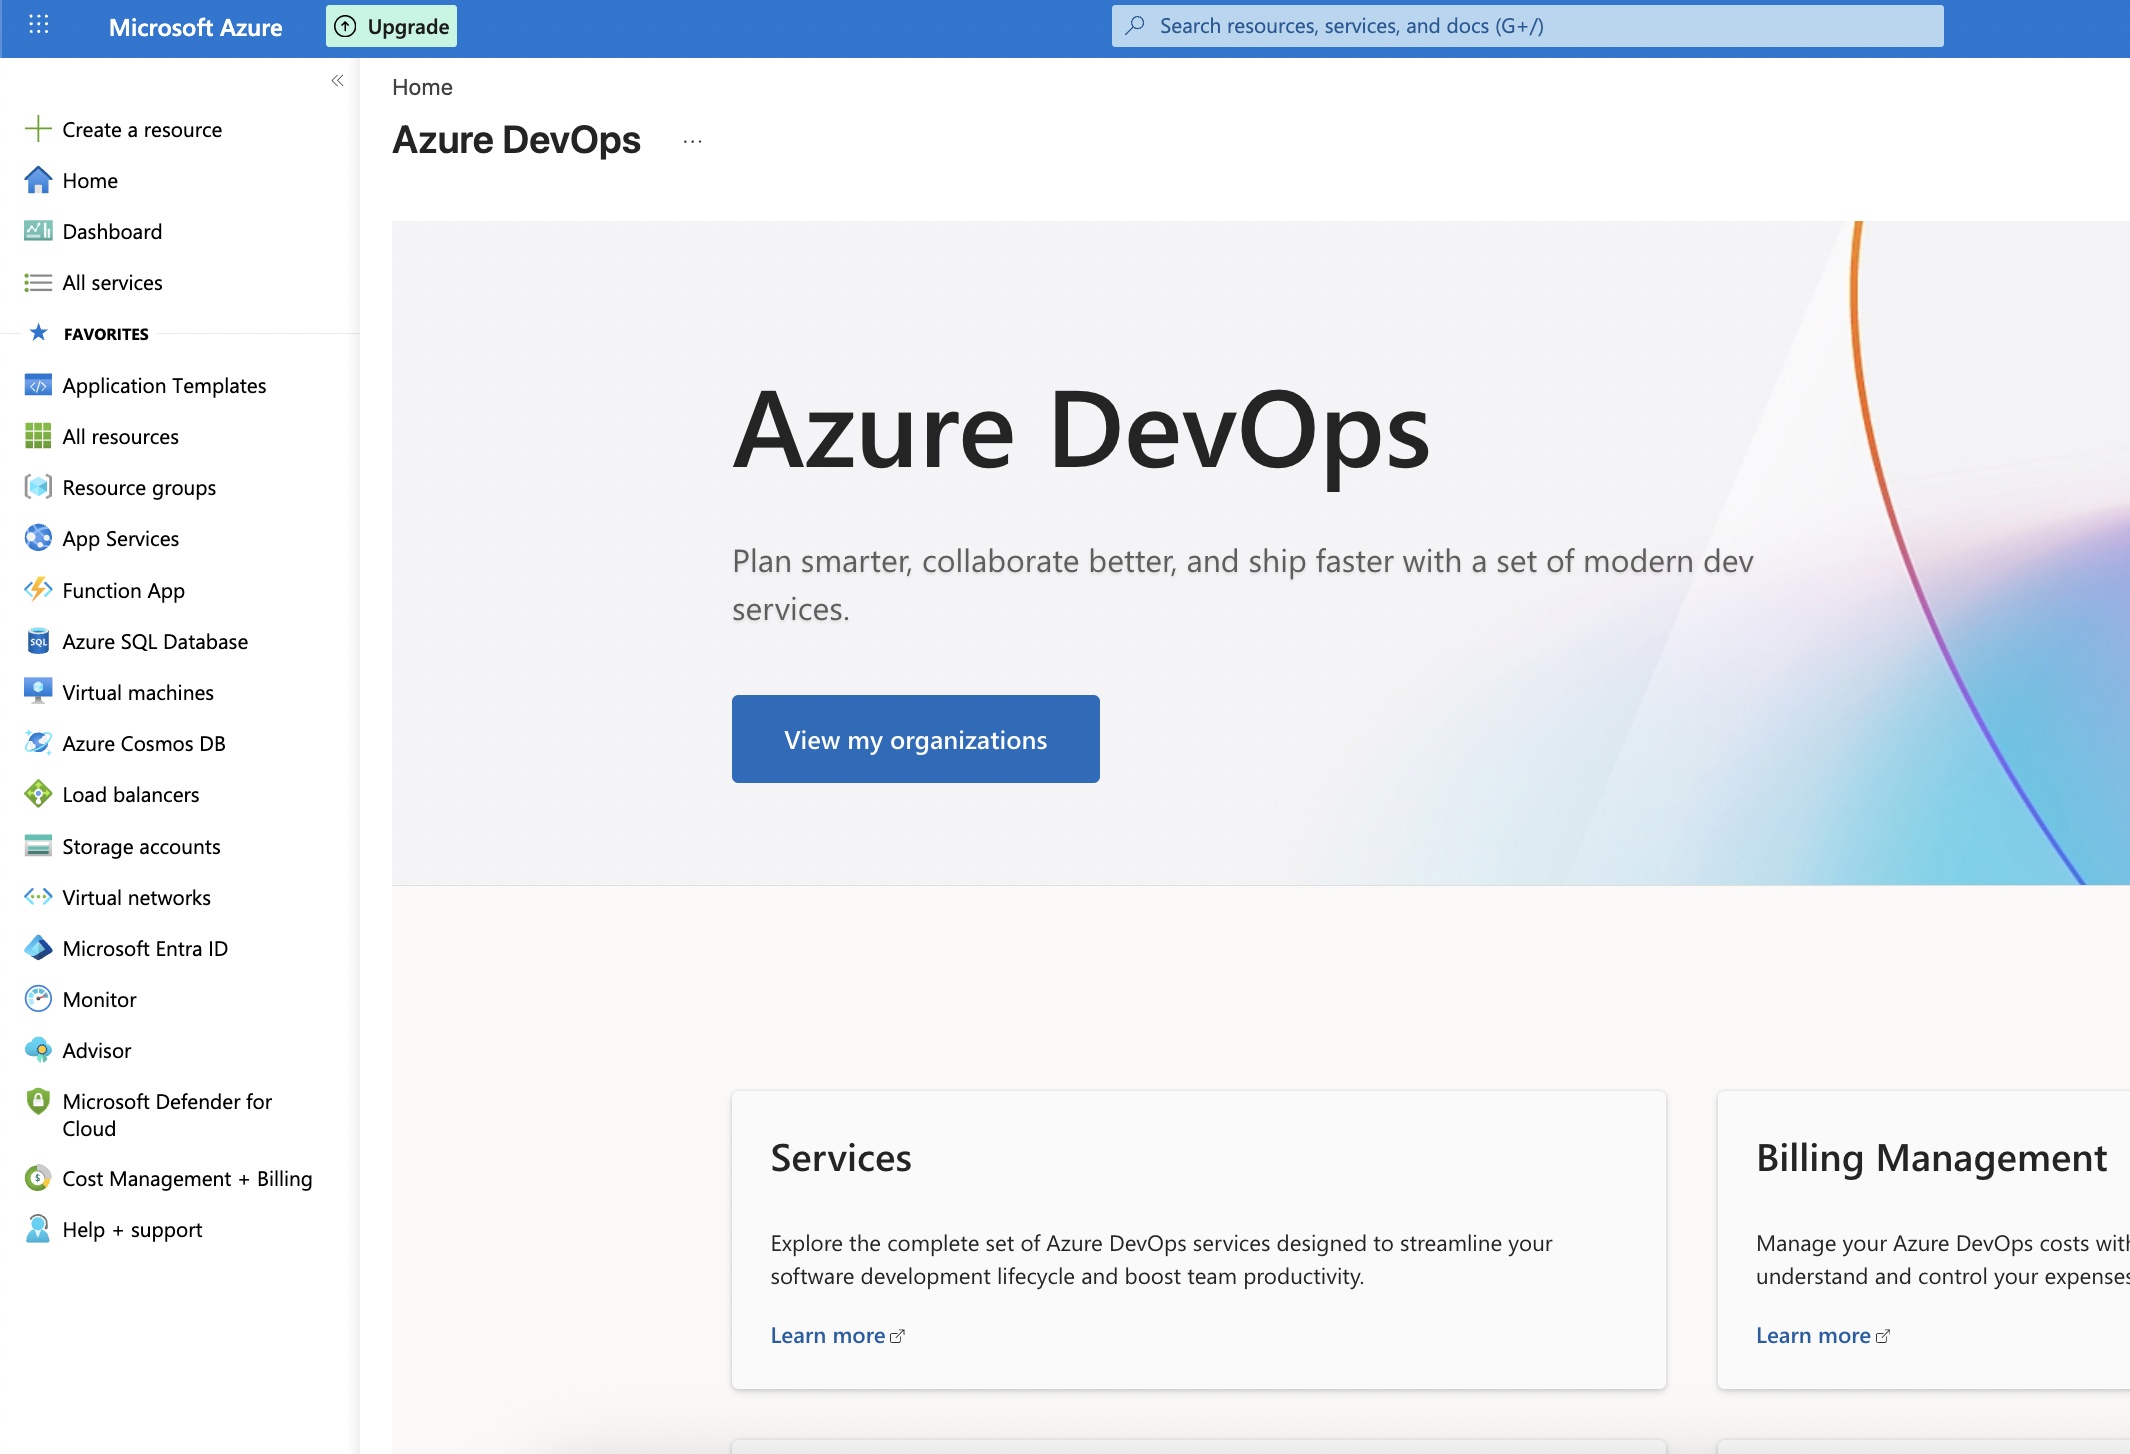This screenshot has width=2130, height=1454.
Task: Collapse the sidebar with double chevron
Action: coord(337,81)
